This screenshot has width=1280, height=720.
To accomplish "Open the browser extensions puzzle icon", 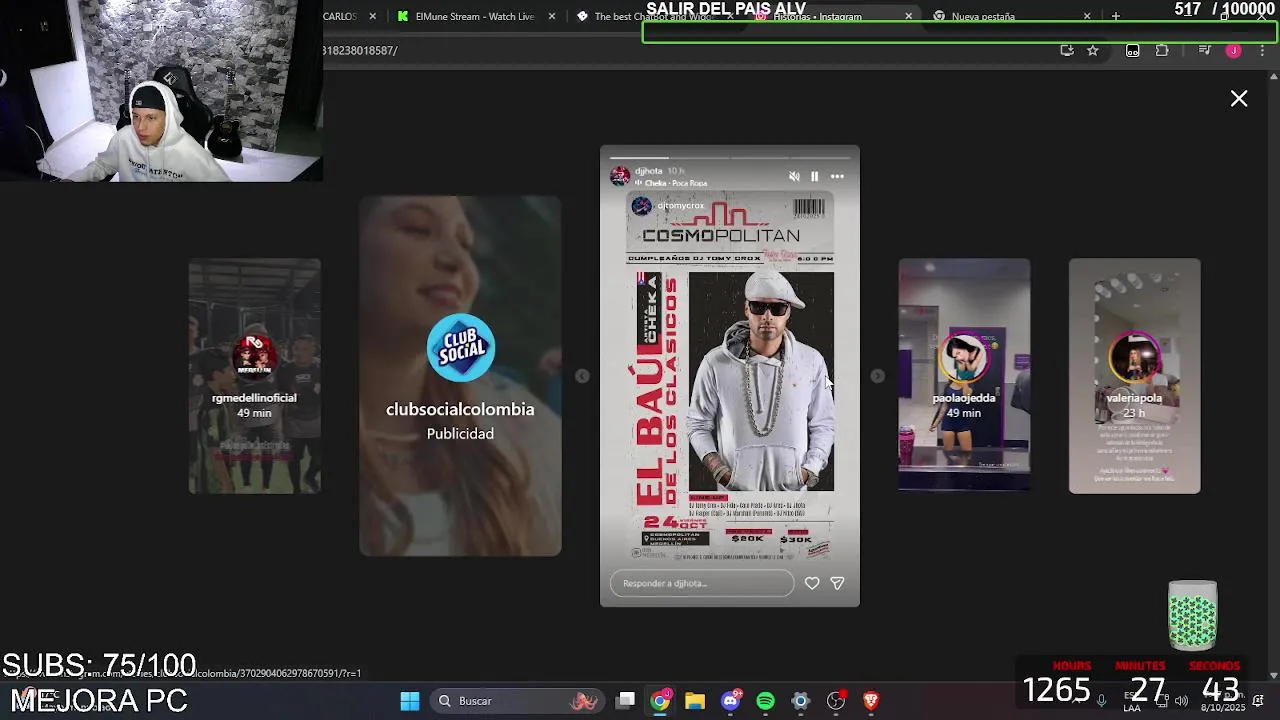I will (x=1162, y=50).
